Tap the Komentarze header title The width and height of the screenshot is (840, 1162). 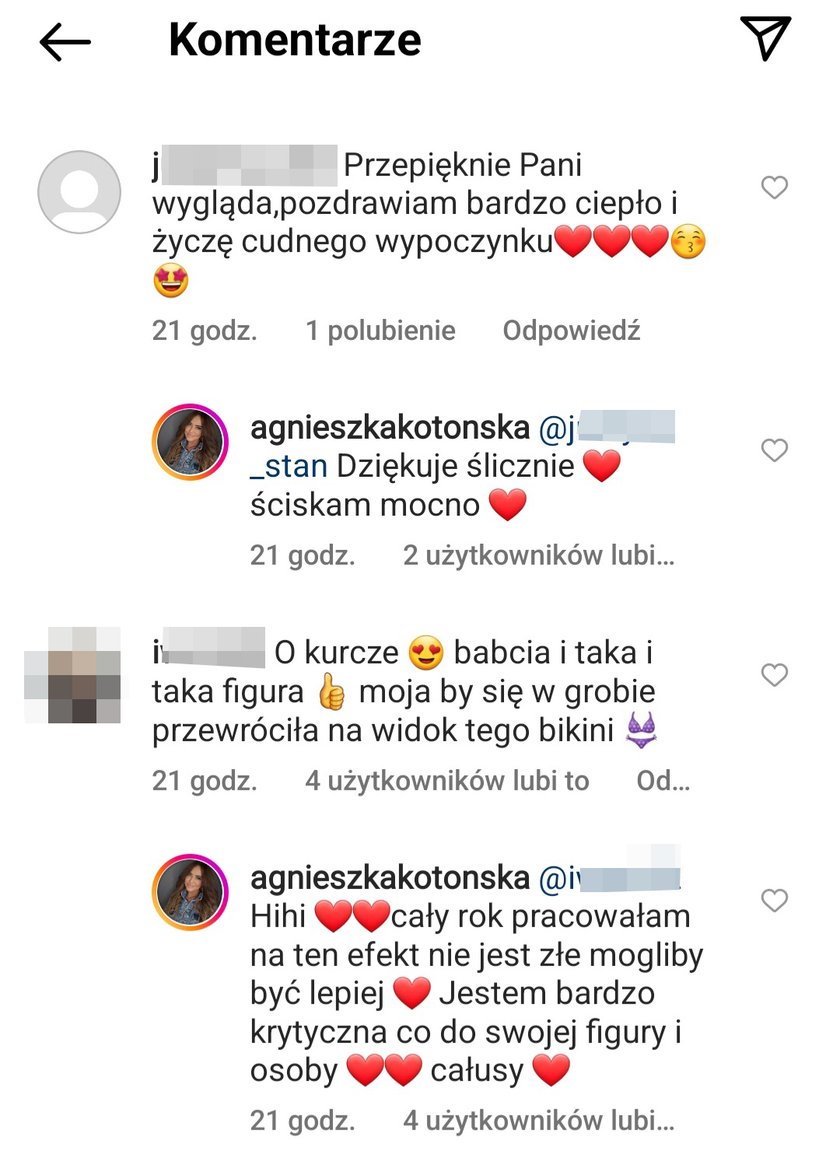coord(295,39)
